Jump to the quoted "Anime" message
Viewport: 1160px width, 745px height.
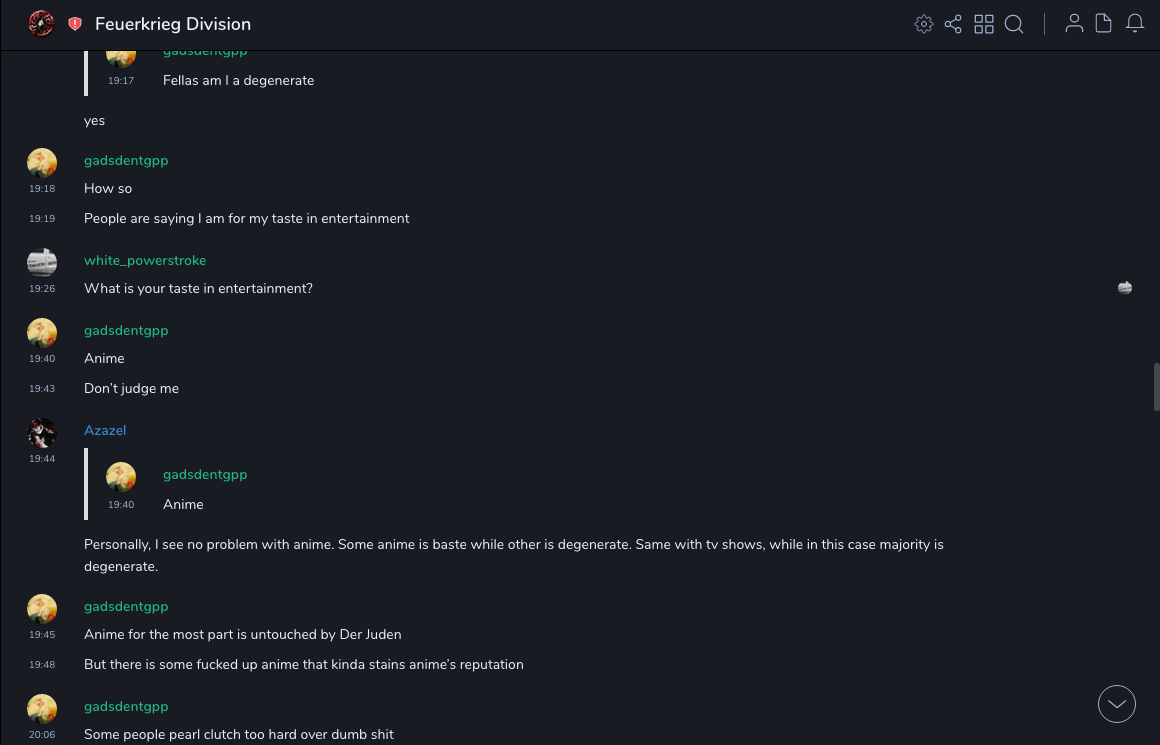pyautogui.click(x=183, y=504)
